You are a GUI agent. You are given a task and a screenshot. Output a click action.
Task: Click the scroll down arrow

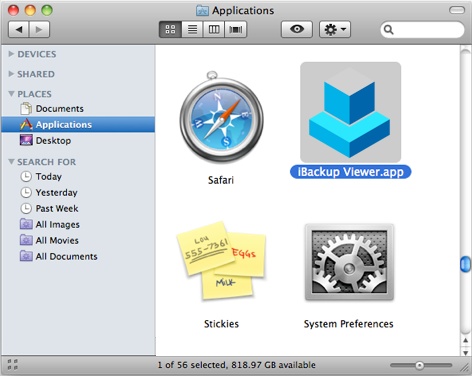point(465,352)
